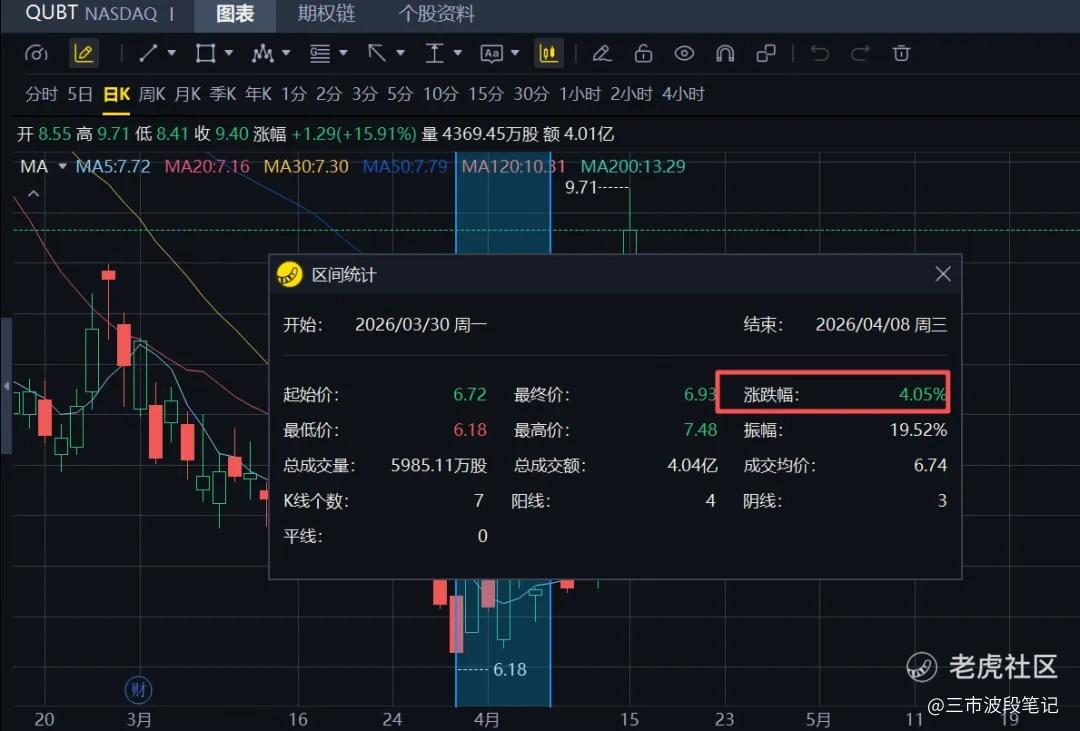Select the 4小时 timeframe
This screenshot has height=731, width=1080.
[x=683, y=94]
